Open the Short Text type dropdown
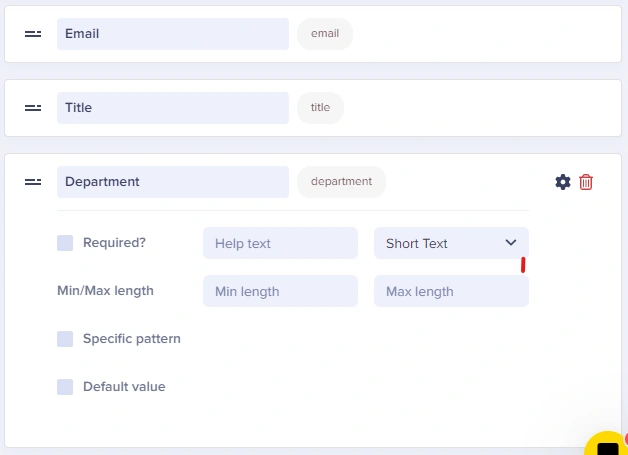The image size is (628, 455). click(451, 243)
